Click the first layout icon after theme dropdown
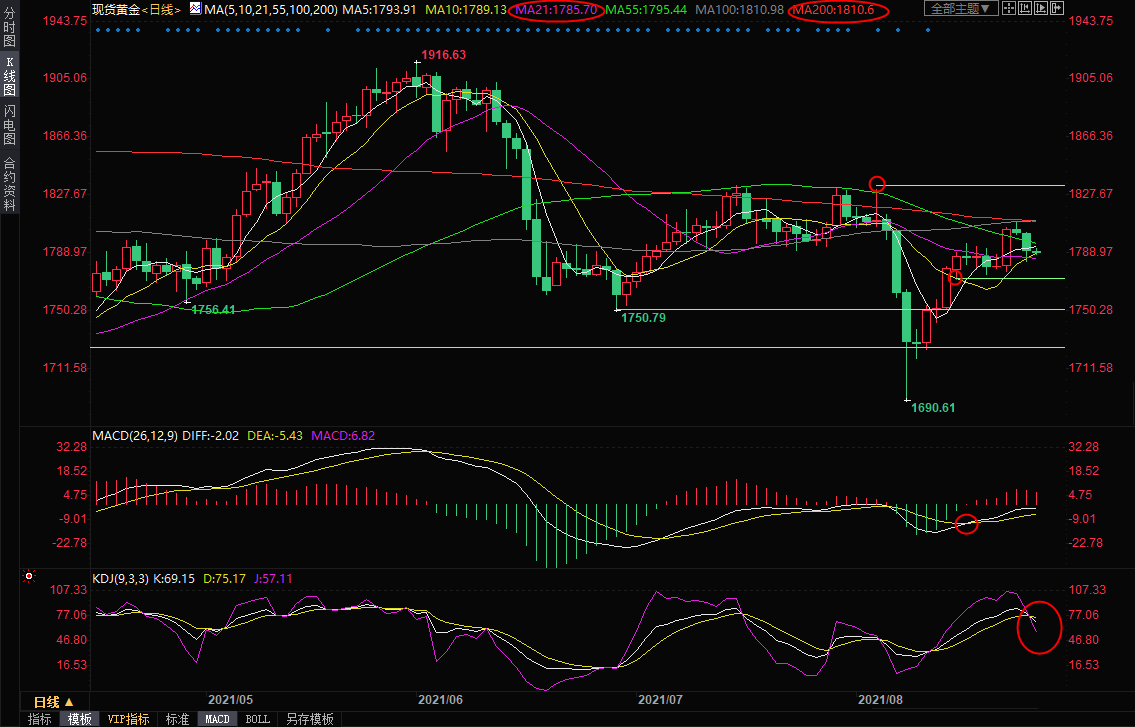Image resolution: width=1135 pixels, height=727 pixels. pos(1010,9)
